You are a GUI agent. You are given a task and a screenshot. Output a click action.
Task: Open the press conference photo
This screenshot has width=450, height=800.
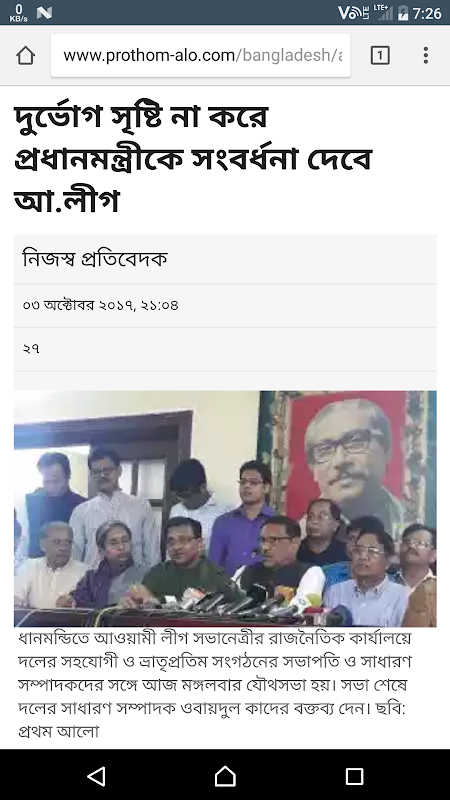coord(225,509)
